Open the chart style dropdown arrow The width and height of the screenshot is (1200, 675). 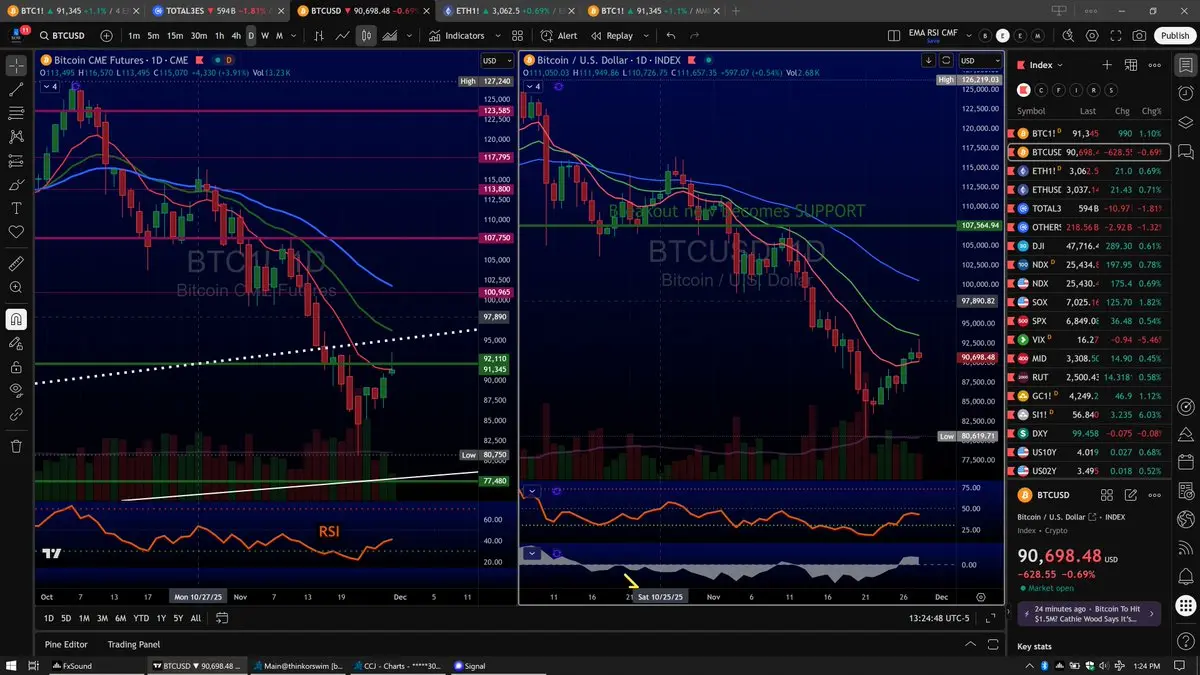pyautogui.click(x=409, y=35)
